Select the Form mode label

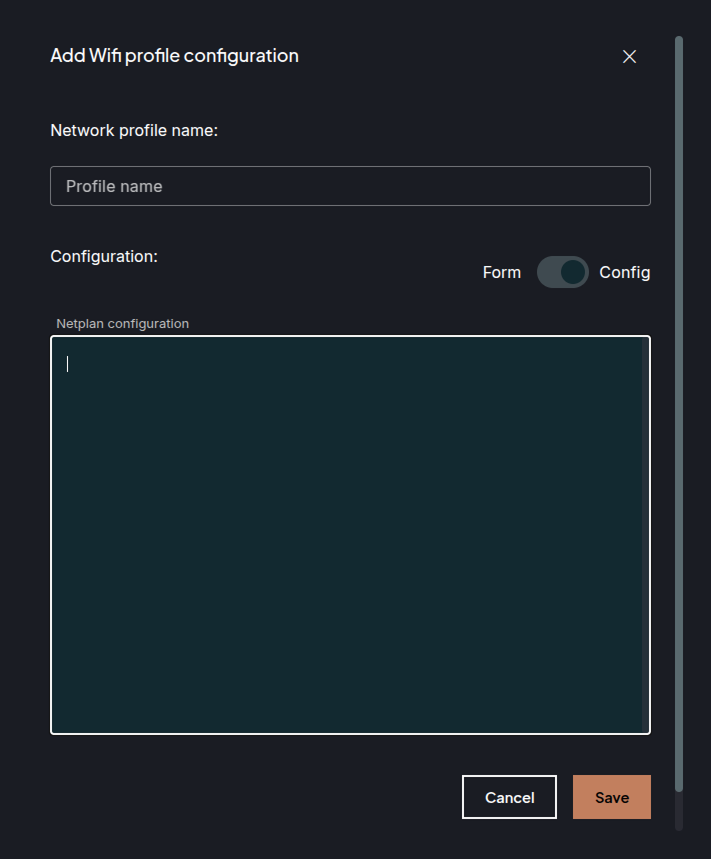(x=501, y=272)
